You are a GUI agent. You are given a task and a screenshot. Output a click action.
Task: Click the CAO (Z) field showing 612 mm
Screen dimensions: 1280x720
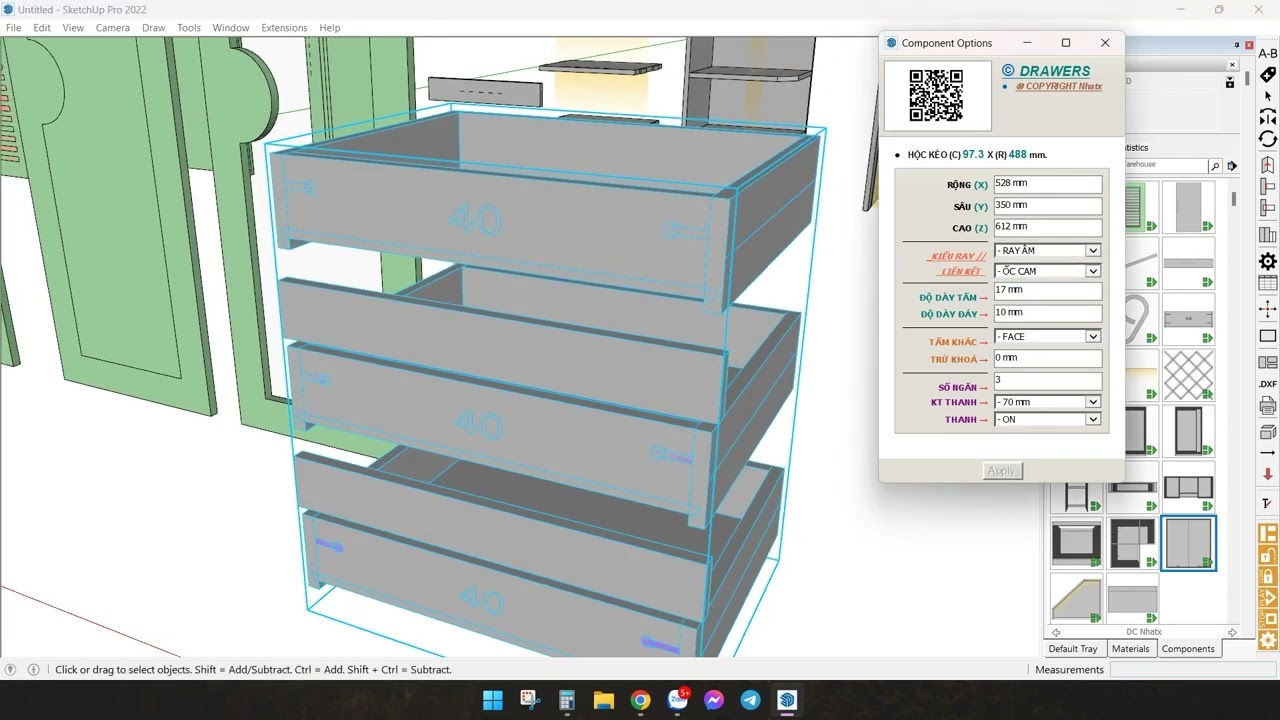pos(1048,228)
